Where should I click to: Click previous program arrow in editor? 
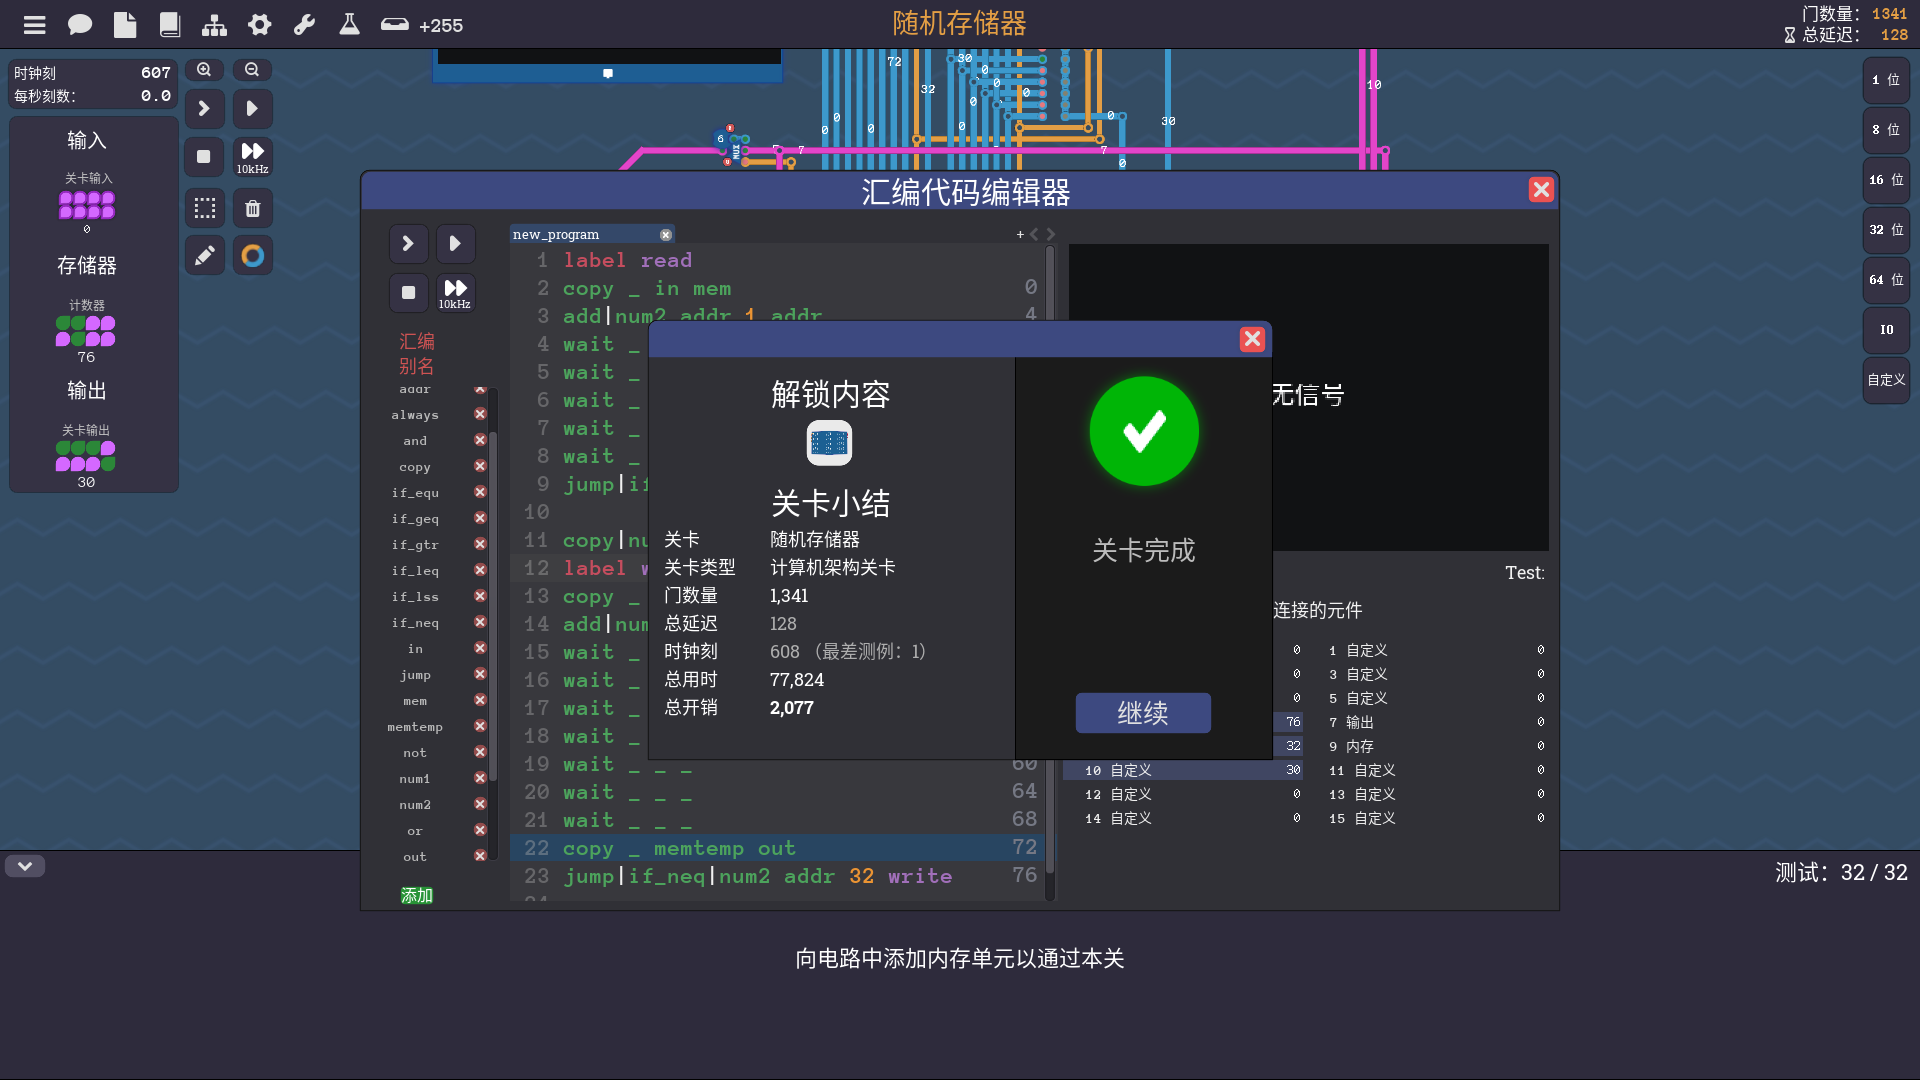click(1035, 234)
